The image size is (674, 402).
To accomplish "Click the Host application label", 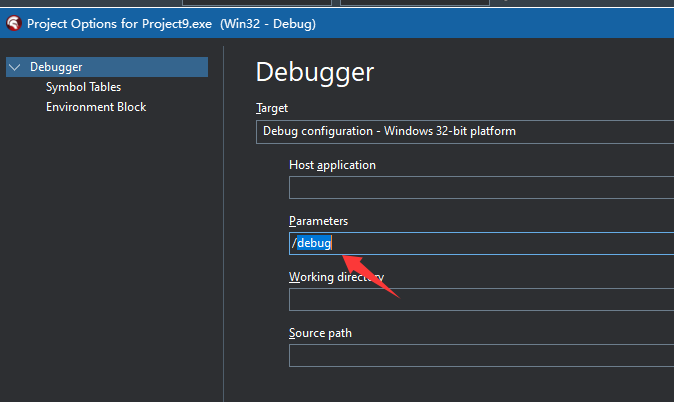I will [x=332, y=165].
